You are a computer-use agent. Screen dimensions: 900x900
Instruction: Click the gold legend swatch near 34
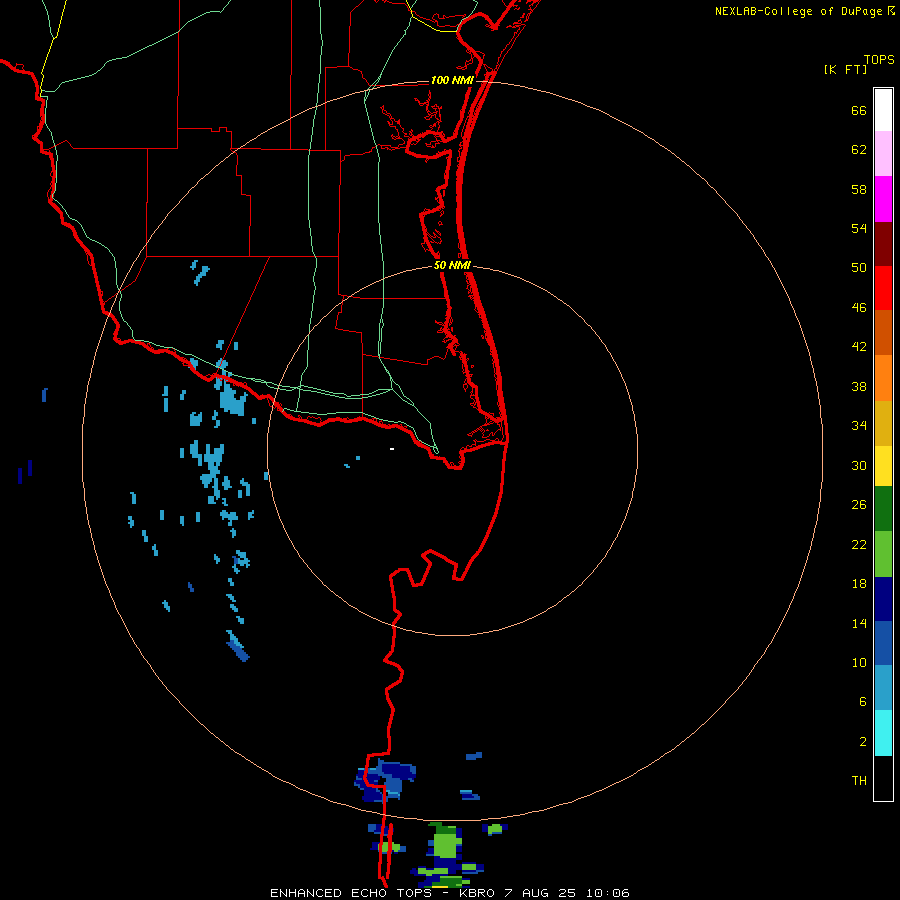[883, 424]
